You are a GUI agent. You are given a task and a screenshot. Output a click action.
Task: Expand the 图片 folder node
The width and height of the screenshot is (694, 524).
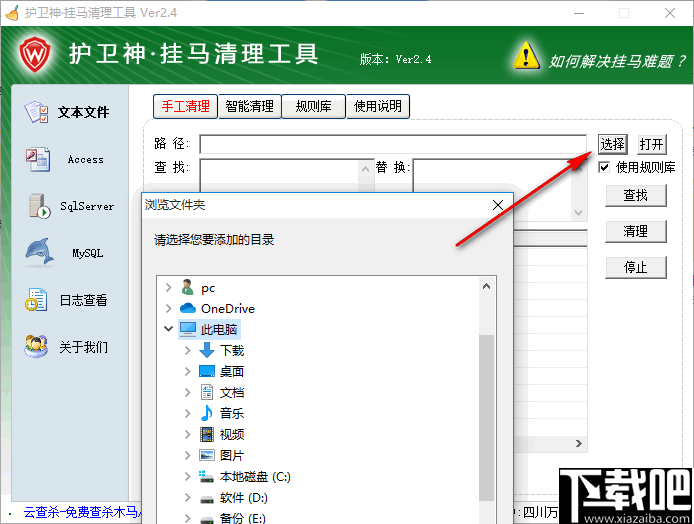188,455
